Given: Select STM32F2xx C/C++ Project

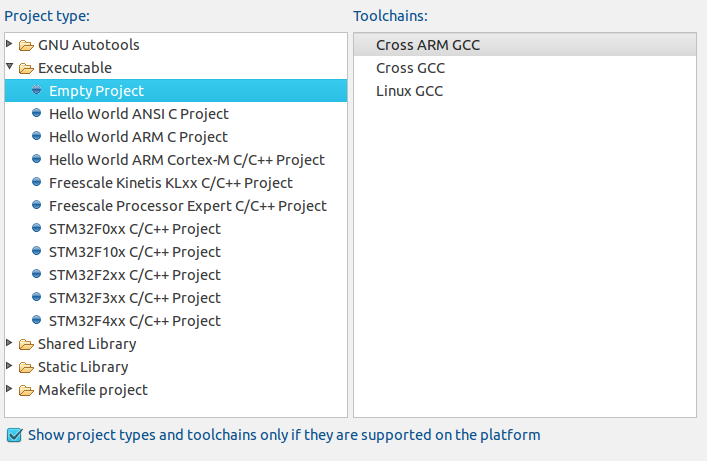Looking at the screenshot, I should (x=135, y=275).
